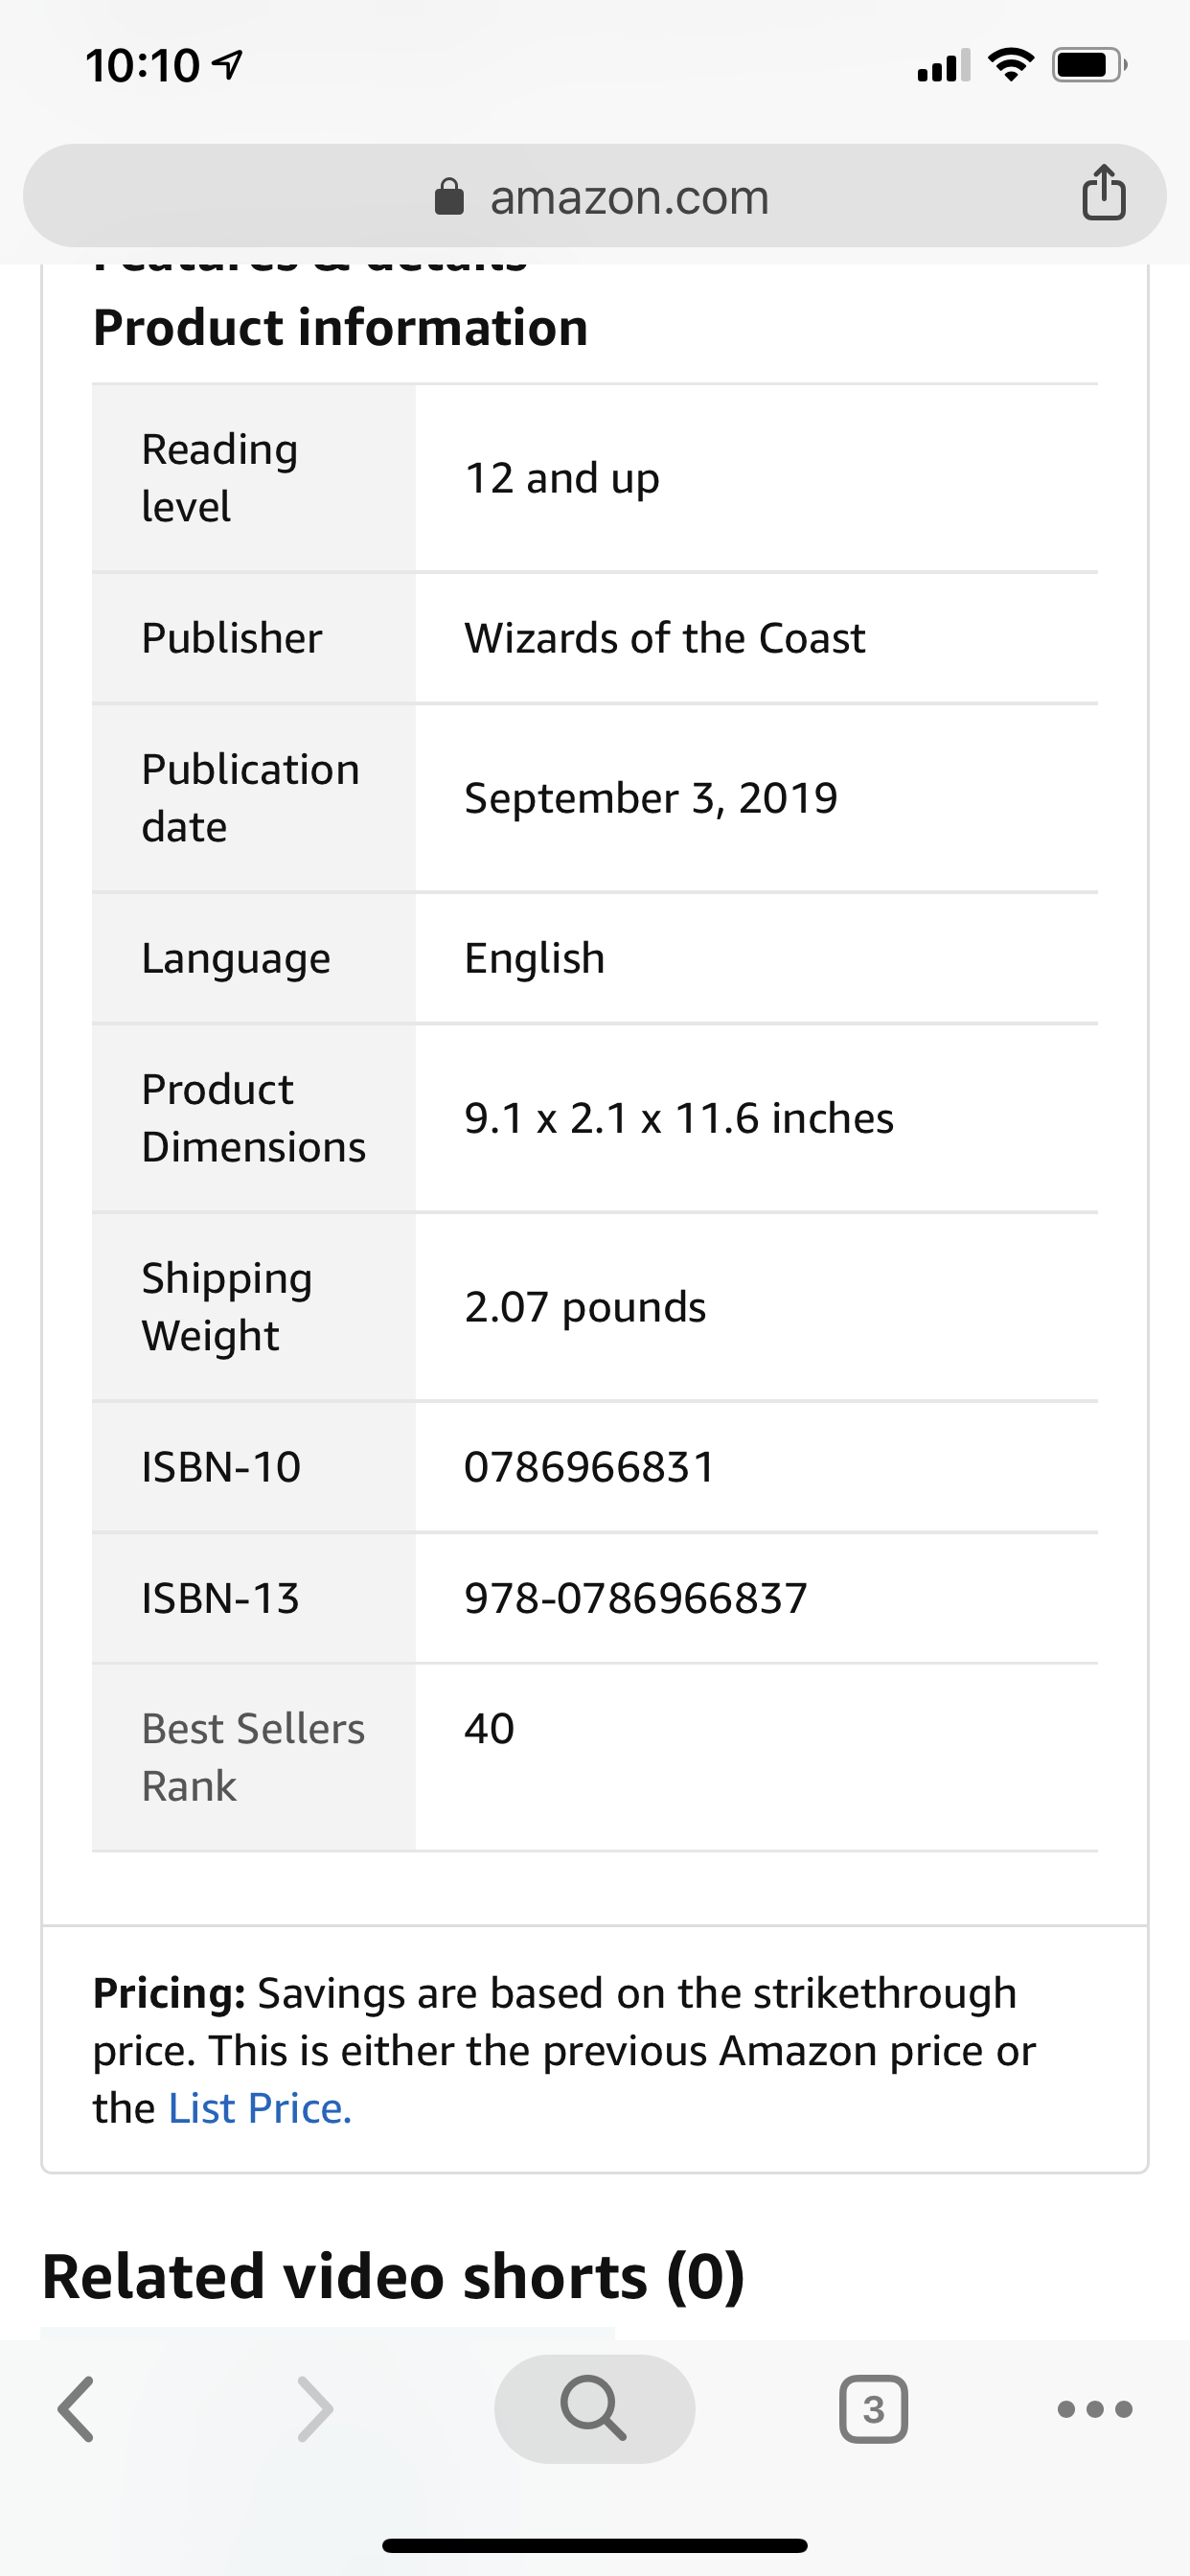Tap the ISBN-10 value 0786966831

(x=590, y=1467)
